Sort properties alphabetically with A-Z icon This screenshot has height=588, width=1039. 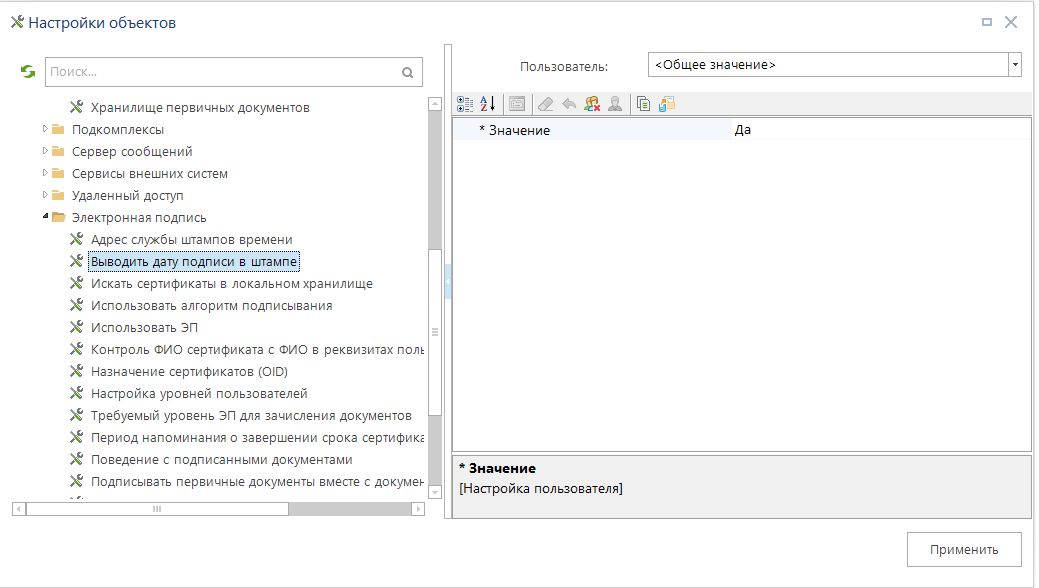[x=487, y=103]
